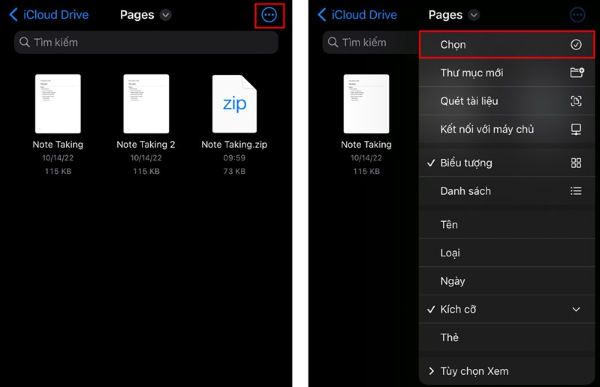This screenshot has width=600, height=387.
Task: Click the Note Taking 2 file name
Action: tap(146, 145)
